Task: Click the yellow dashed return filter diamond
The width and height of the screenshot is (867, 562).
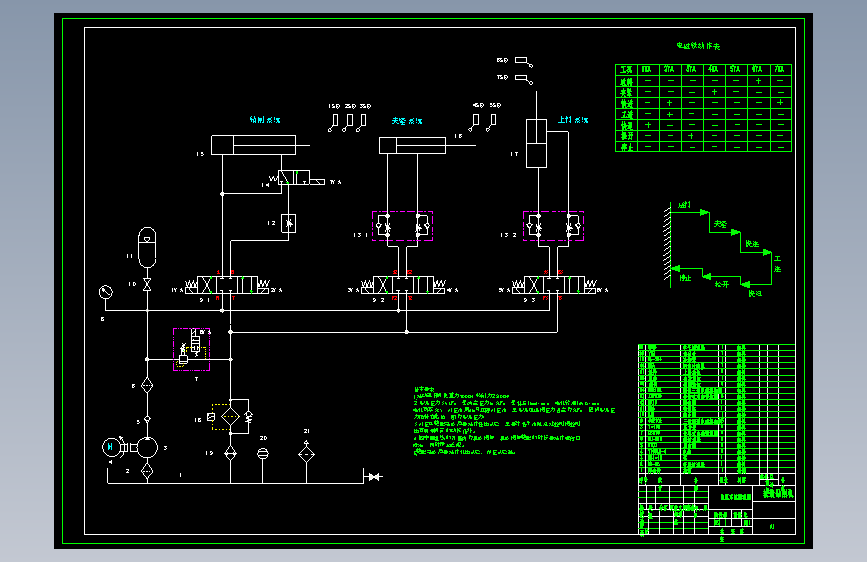Action: click(230, 417)
